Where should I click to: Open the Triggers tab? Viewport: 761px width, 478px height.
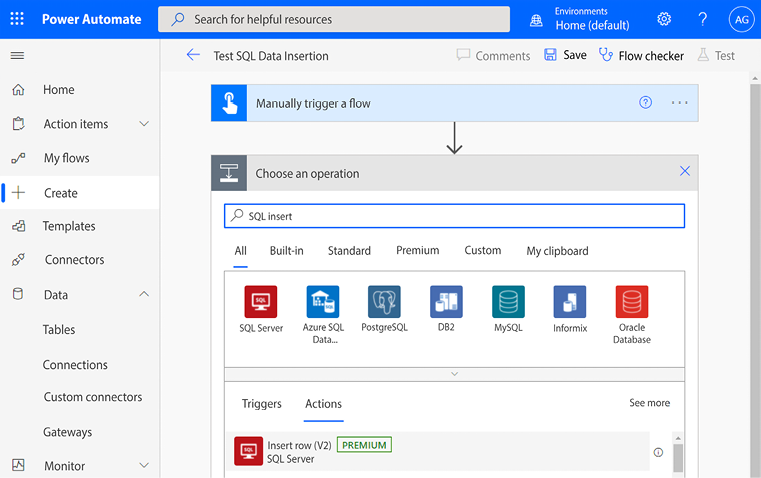click(262, 404)
